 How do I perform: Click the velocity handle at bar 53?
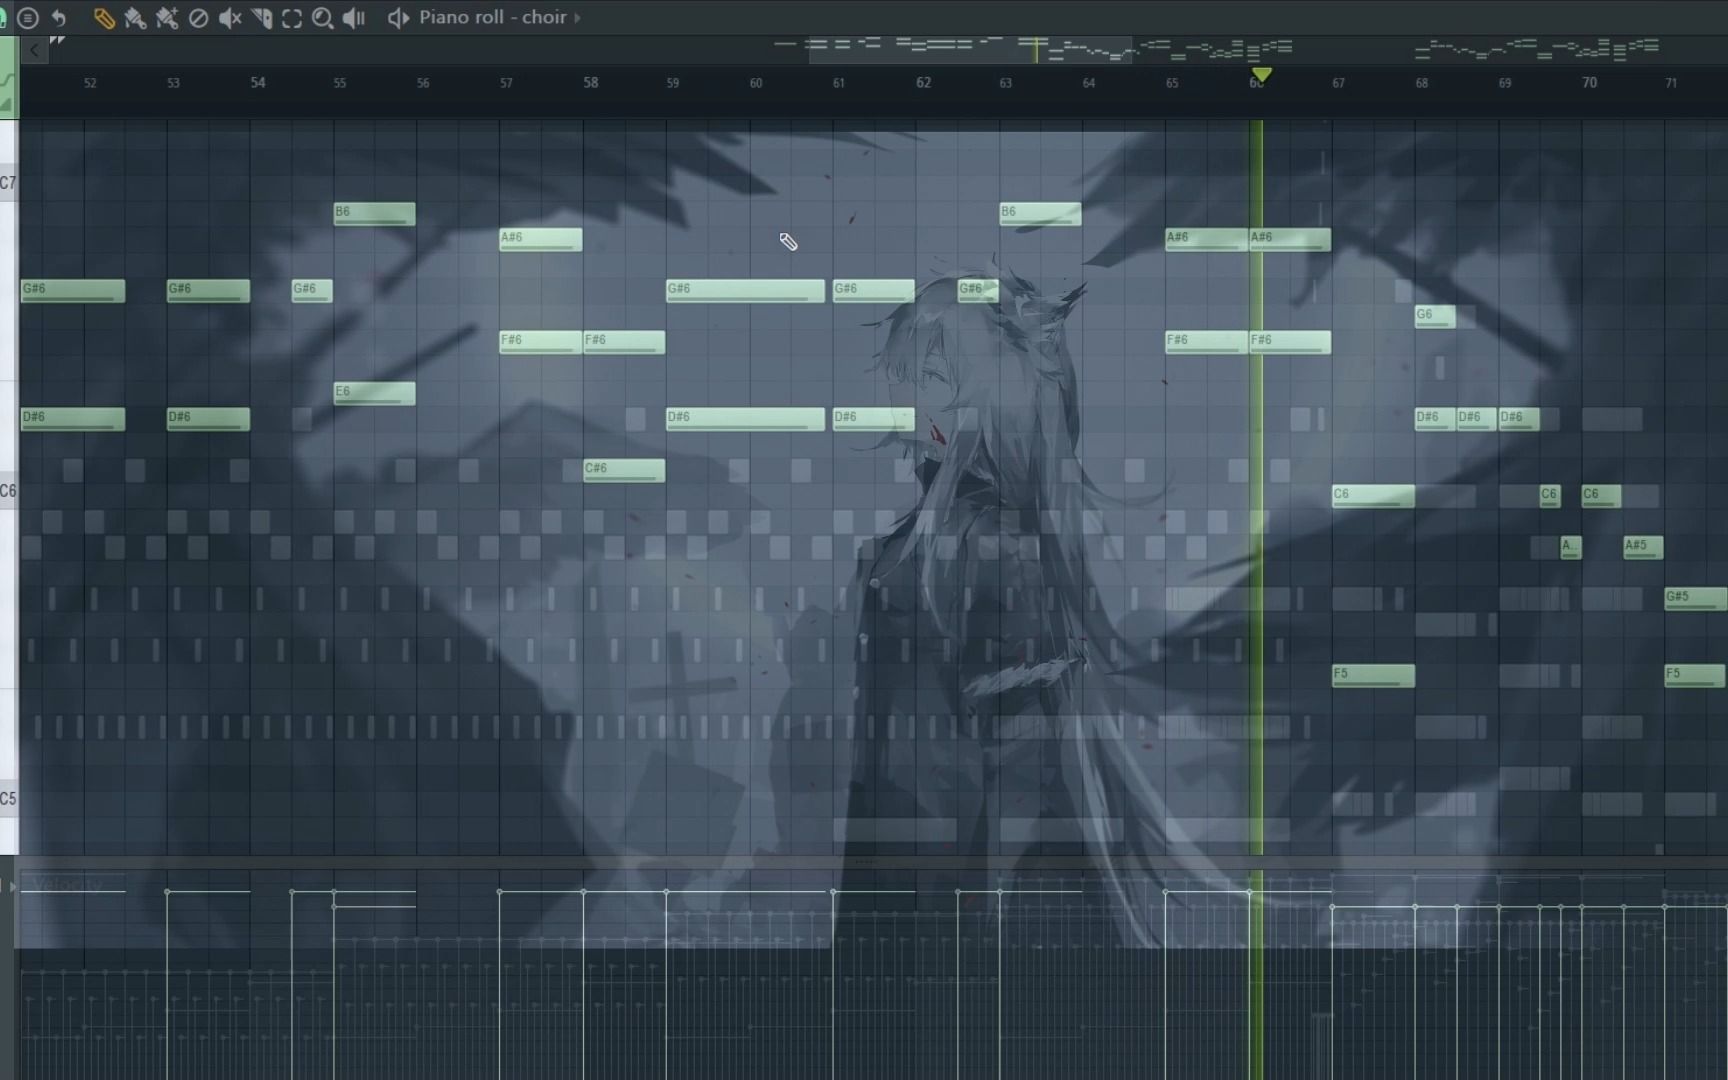(167, 891)
